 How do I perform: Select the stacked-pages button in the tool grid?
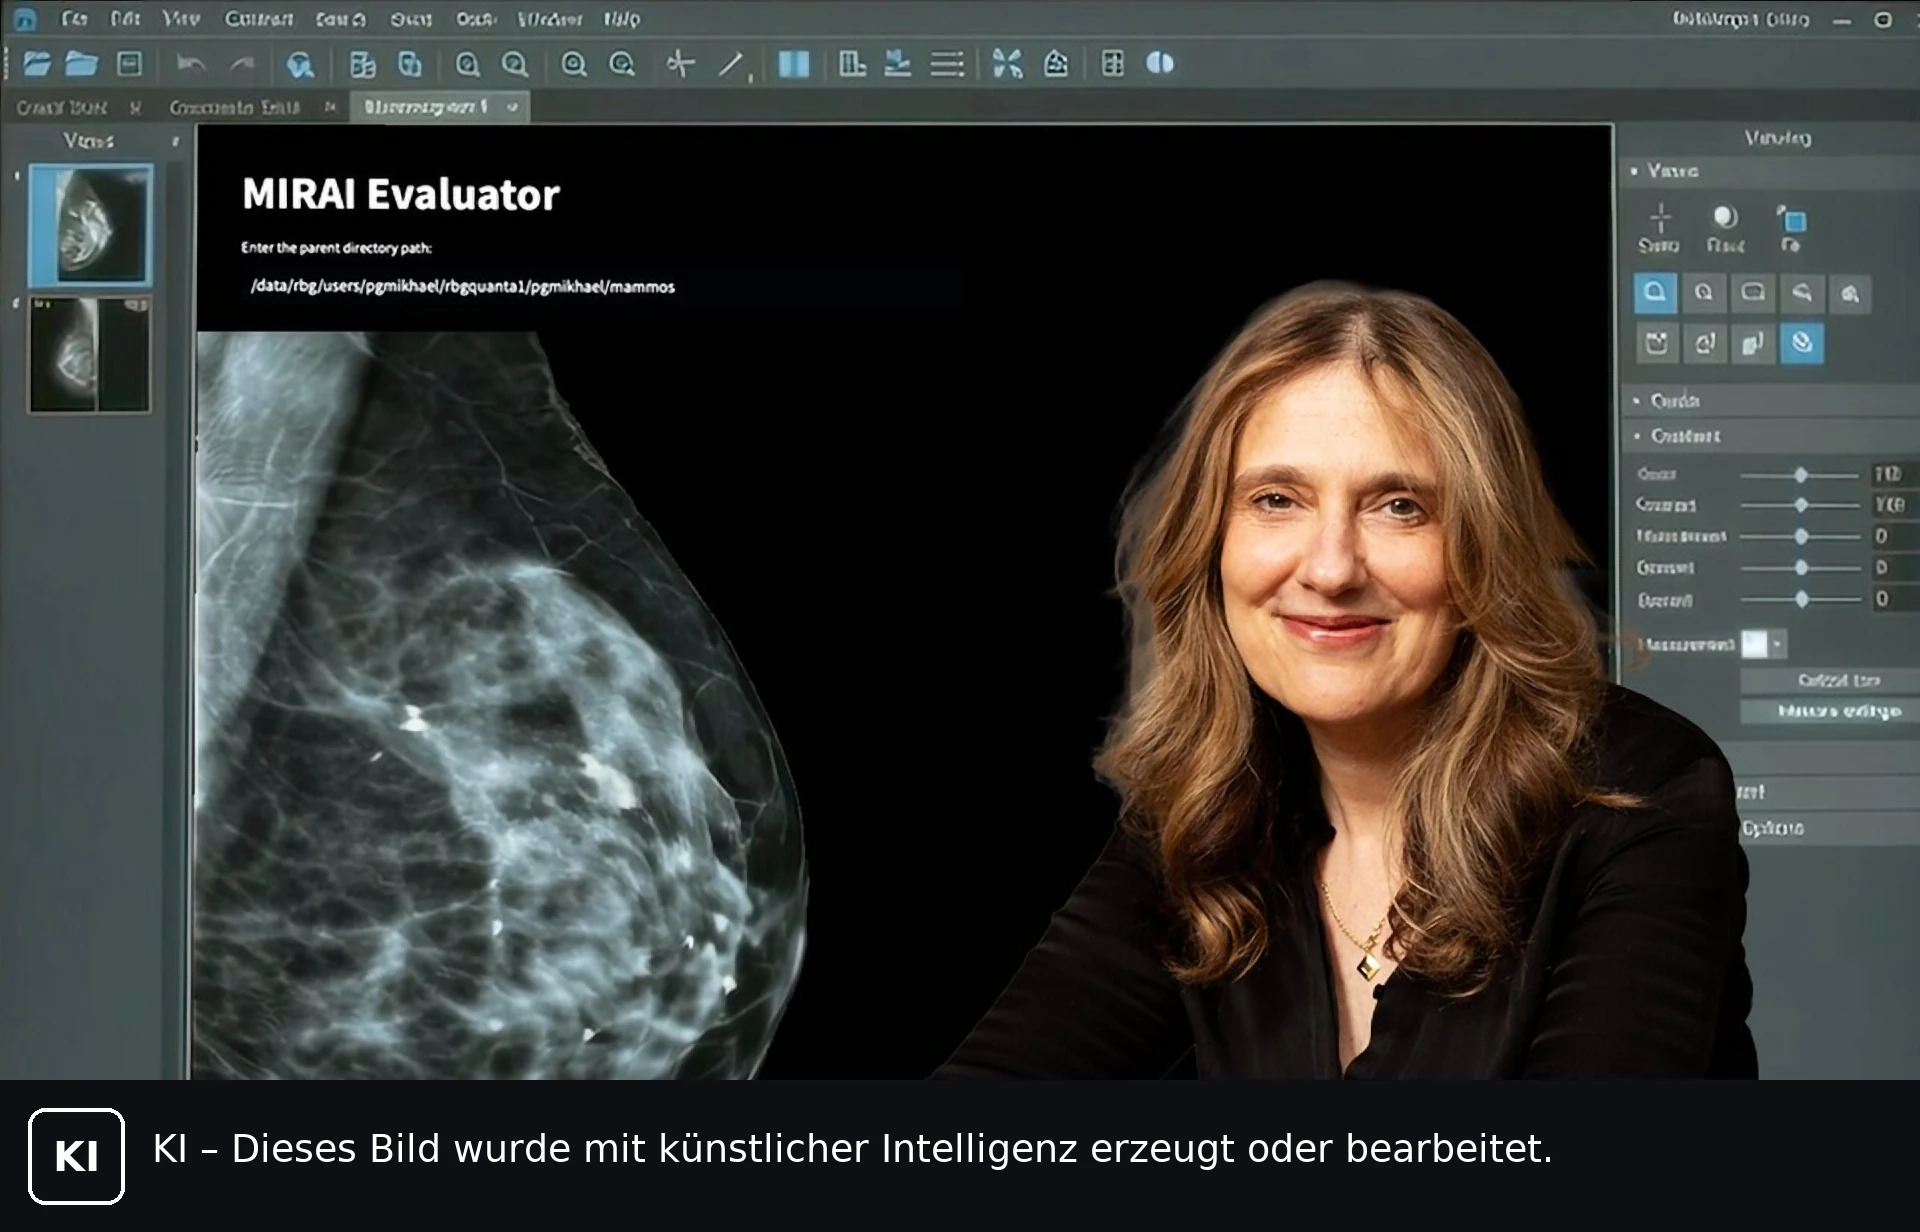click(1752, 344)
